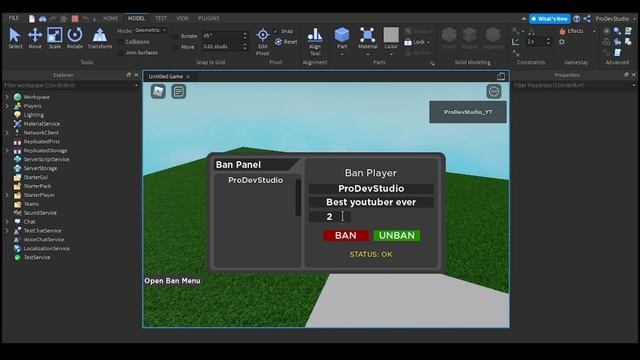Click the ProDevStudio_YT player list entry
This screenshot has height=360, width=640.
[468, 112]
